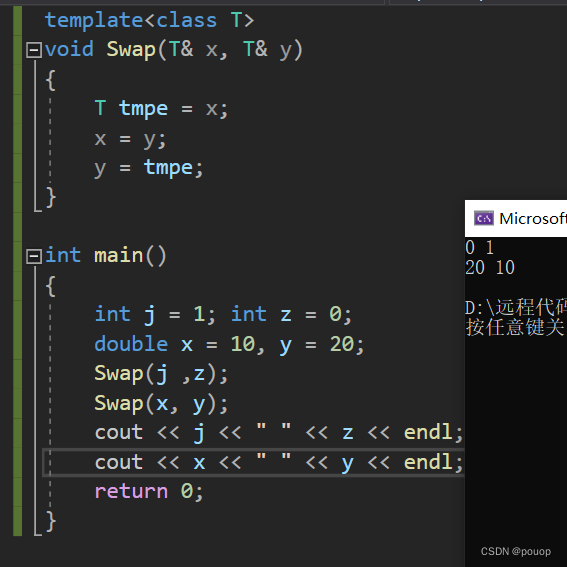The image size is (567, 567).
Task: Click the 'T tmpe = x;' line
Action: coord(161,109)
